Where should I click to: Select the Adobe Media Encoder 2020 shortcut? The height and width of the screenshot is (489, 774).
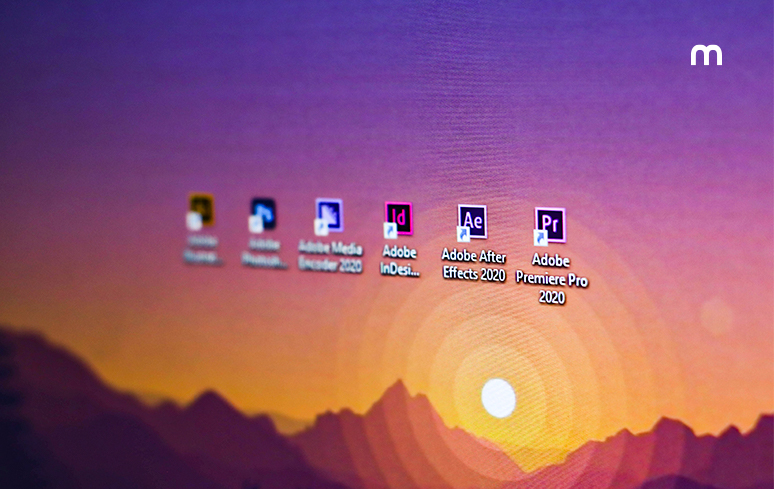pos(328,216)
